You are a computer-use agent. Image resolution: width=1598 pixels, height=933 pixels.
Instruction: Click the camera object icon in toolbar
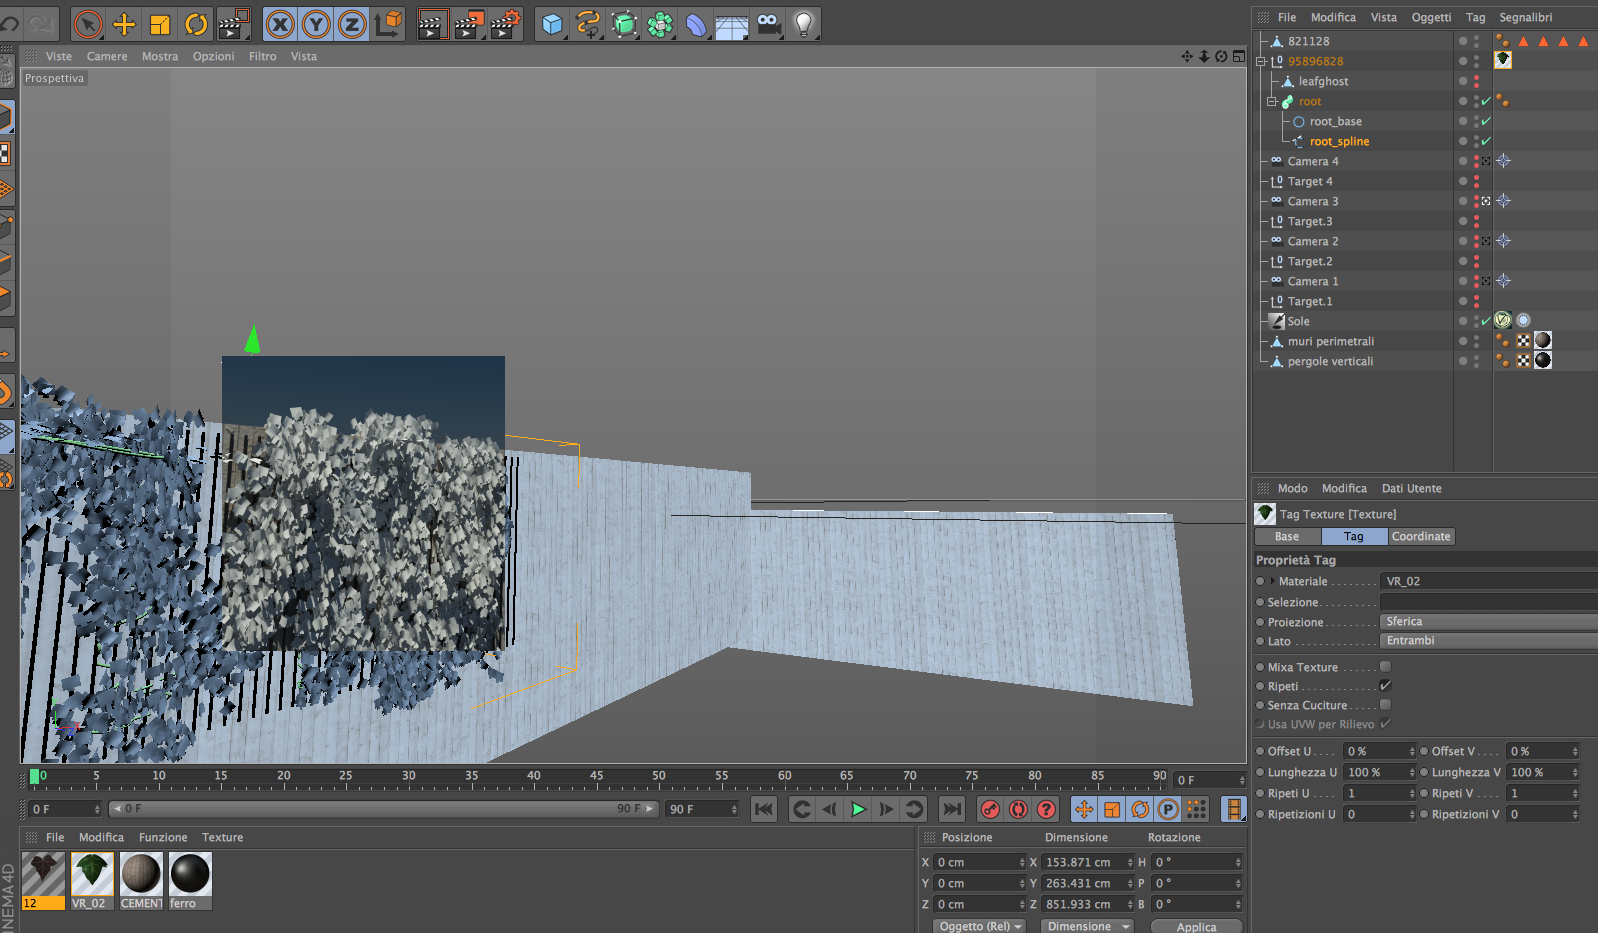pyautogui.click(x=768, y=24)
